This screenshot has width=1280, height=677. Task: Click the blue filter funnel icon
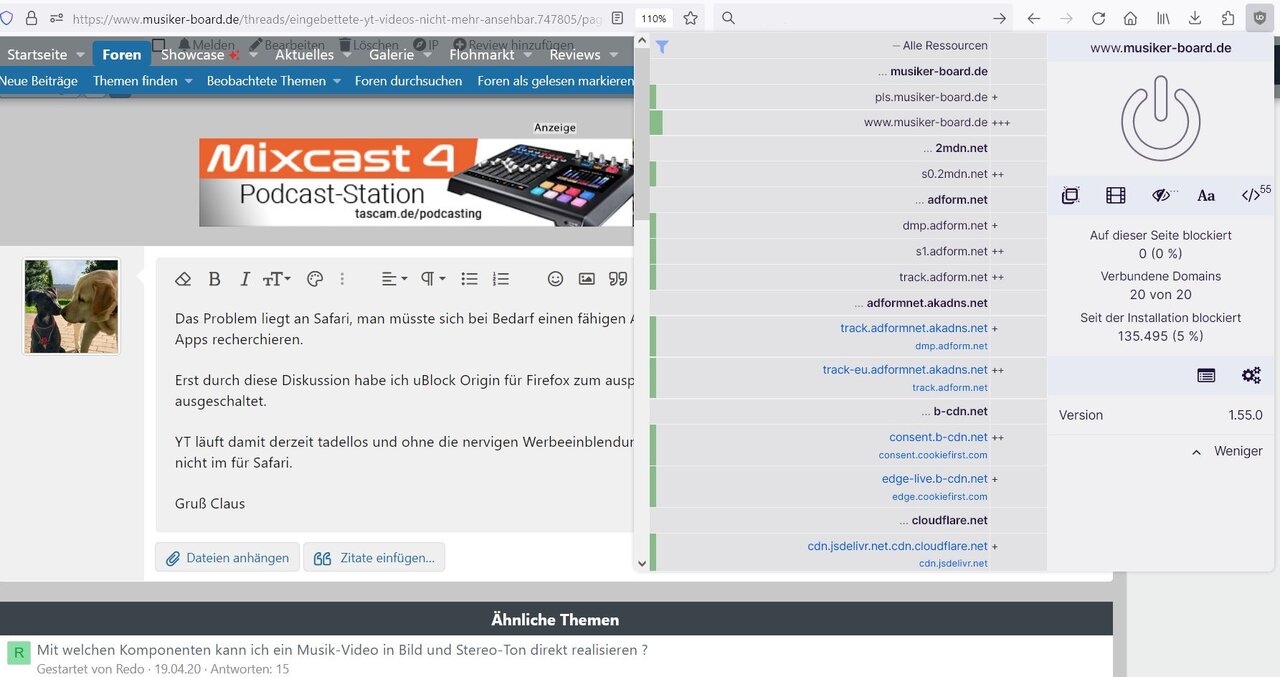(x=662, y=46)
